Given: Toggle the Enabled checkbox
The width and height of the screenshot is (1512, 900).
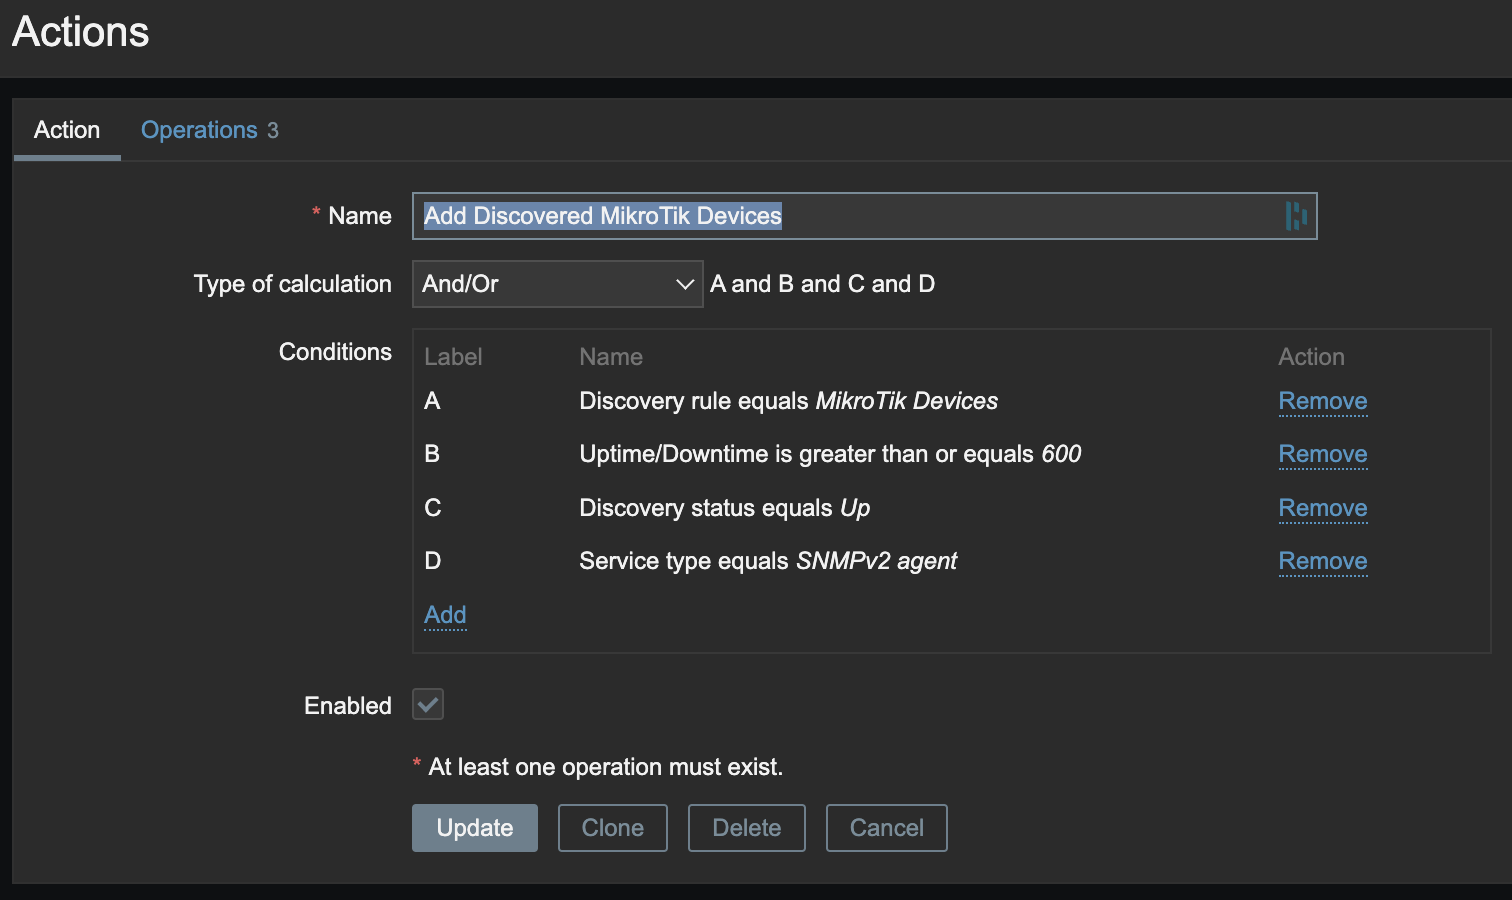Looking at the screenshot, I should (428, 705).
